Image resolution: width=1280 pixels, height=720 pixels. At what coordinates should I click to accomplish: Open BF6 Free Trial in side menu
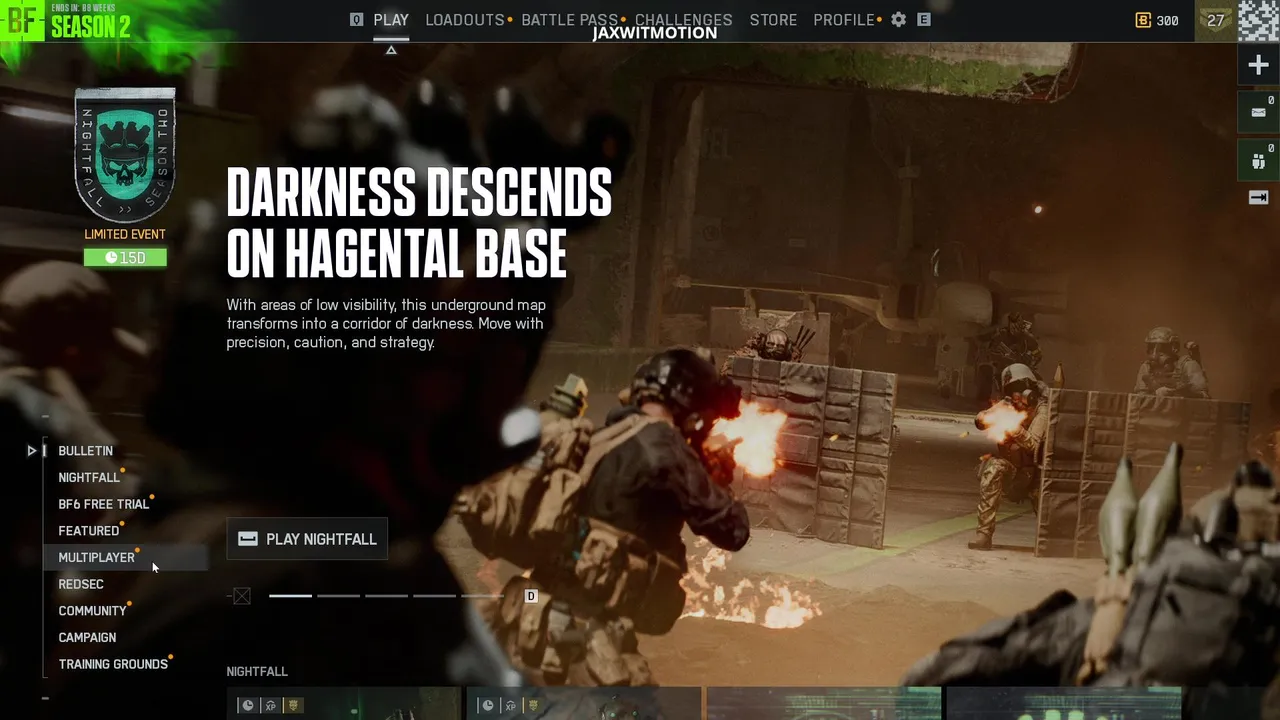(x=104, y=505)
